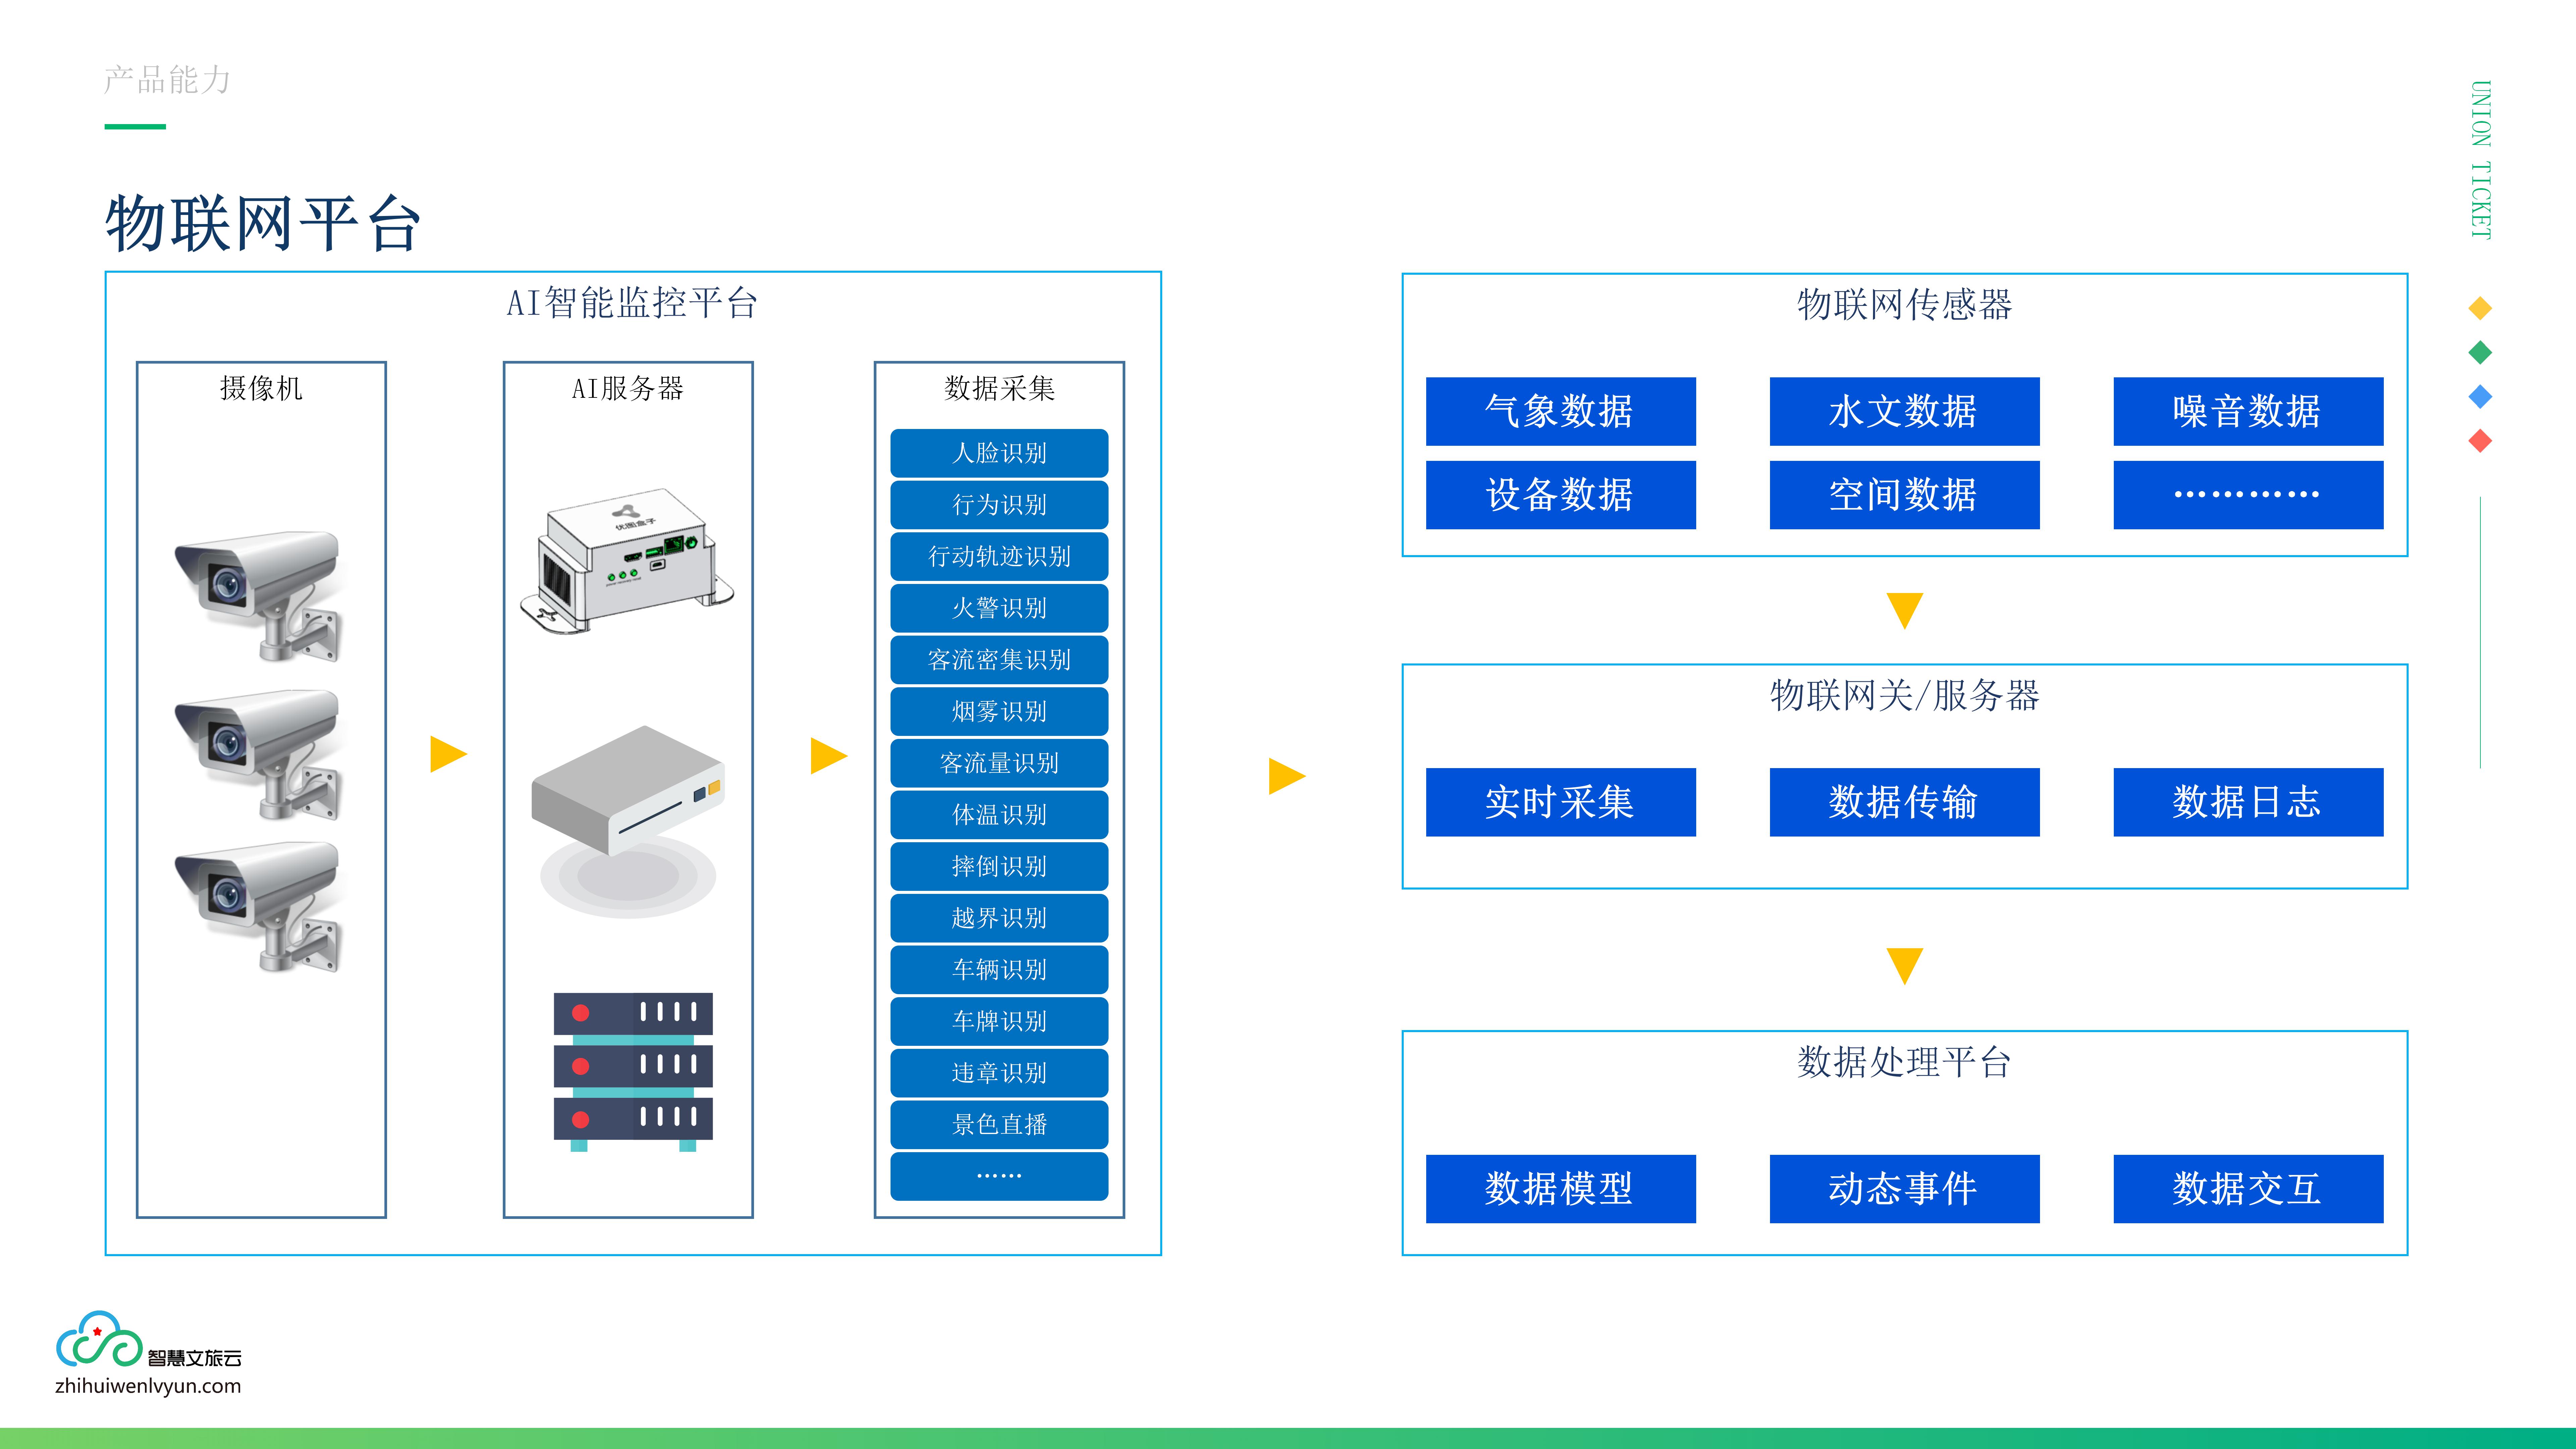Image resolution: width=2576 pixels, height=1449 pixels.
Task: Select the 越界识别 button
Action: pyautogui.click(x=999, y=918)
